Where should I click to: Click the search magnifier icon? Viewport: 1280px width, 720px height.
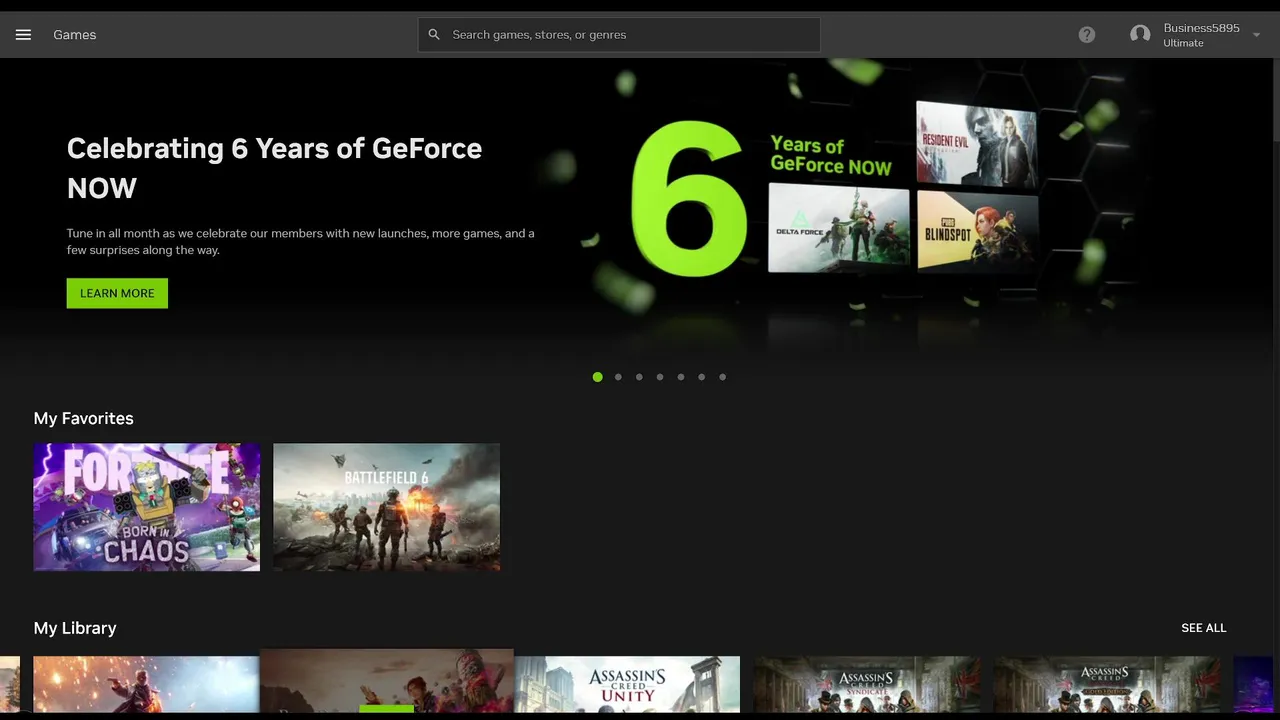[x=434, y=35]
